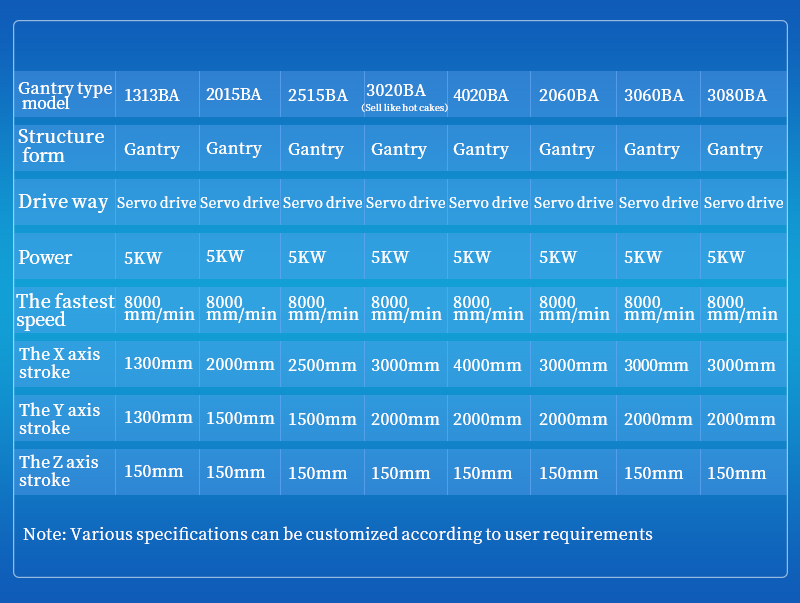
Task: Click X axis stroke 3000mm for 3020BA
Action: click(x=405, y=365)
